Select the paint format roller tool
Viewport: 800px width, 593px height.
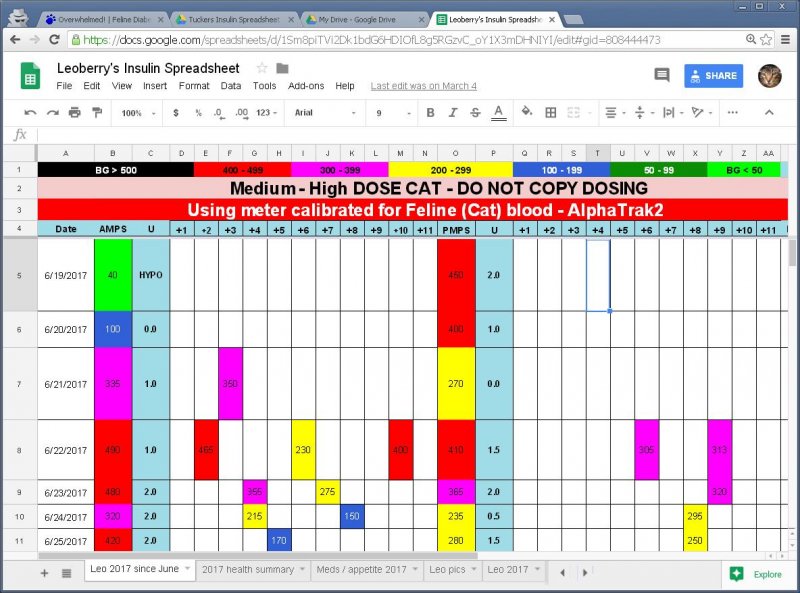click(x=97, y=113)
